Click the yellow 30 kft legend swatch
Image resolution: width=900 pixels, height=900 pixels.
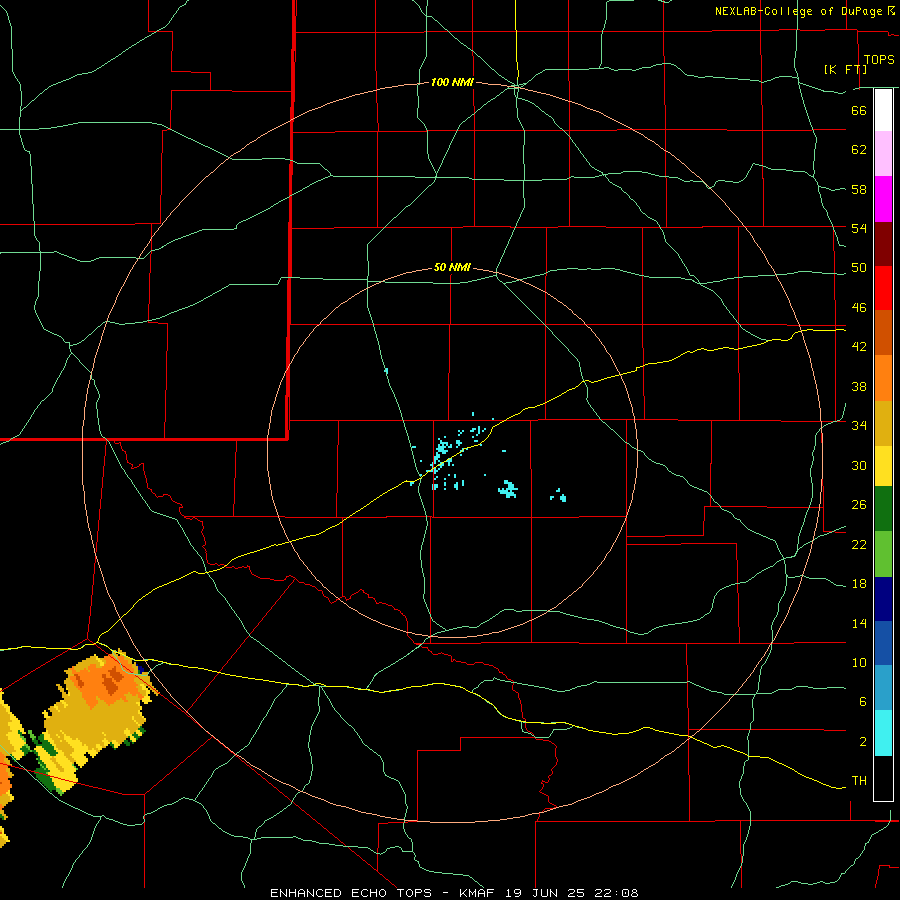coord(883,466)
